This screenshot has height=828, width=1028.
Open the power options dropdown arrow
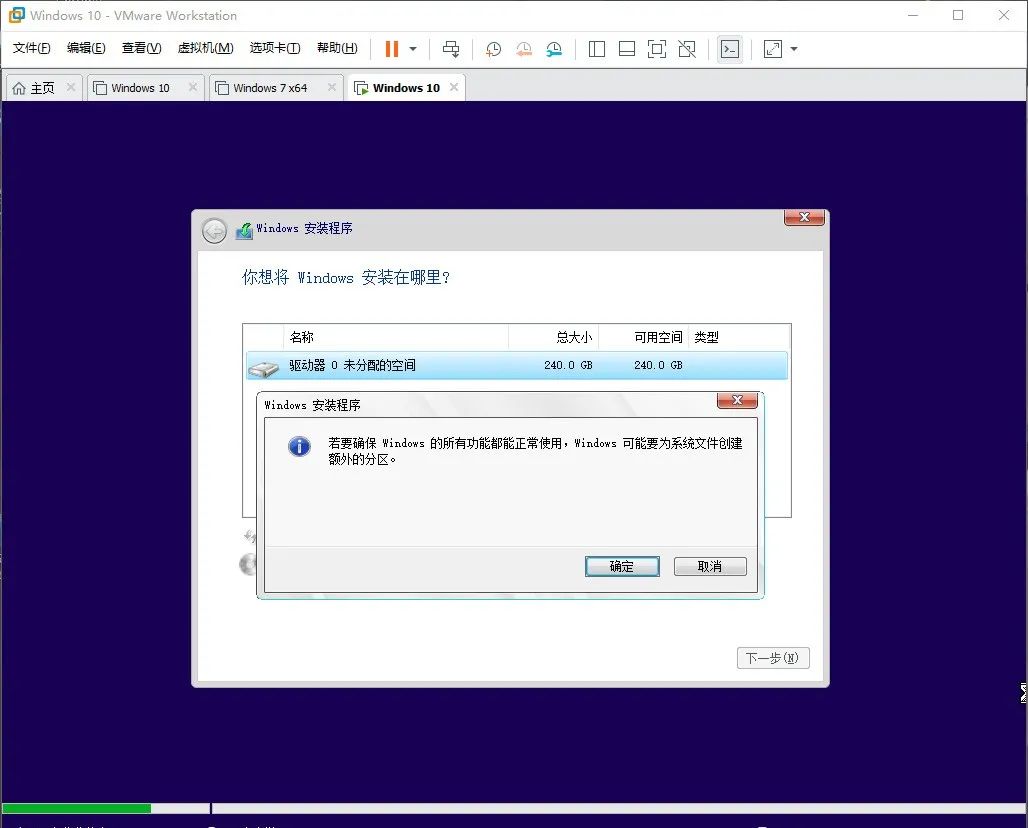[x=412, y=48]
